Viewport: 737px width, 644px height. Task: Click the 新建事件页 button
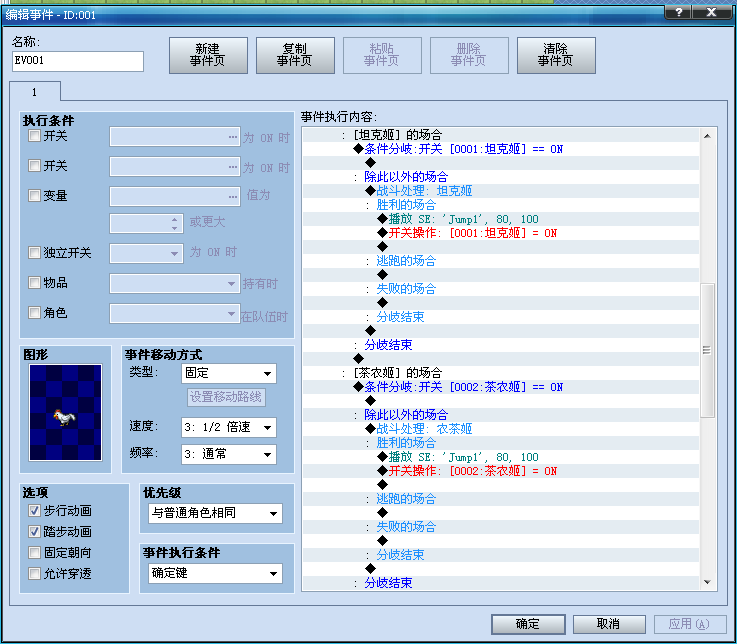[x=208, y=55]
